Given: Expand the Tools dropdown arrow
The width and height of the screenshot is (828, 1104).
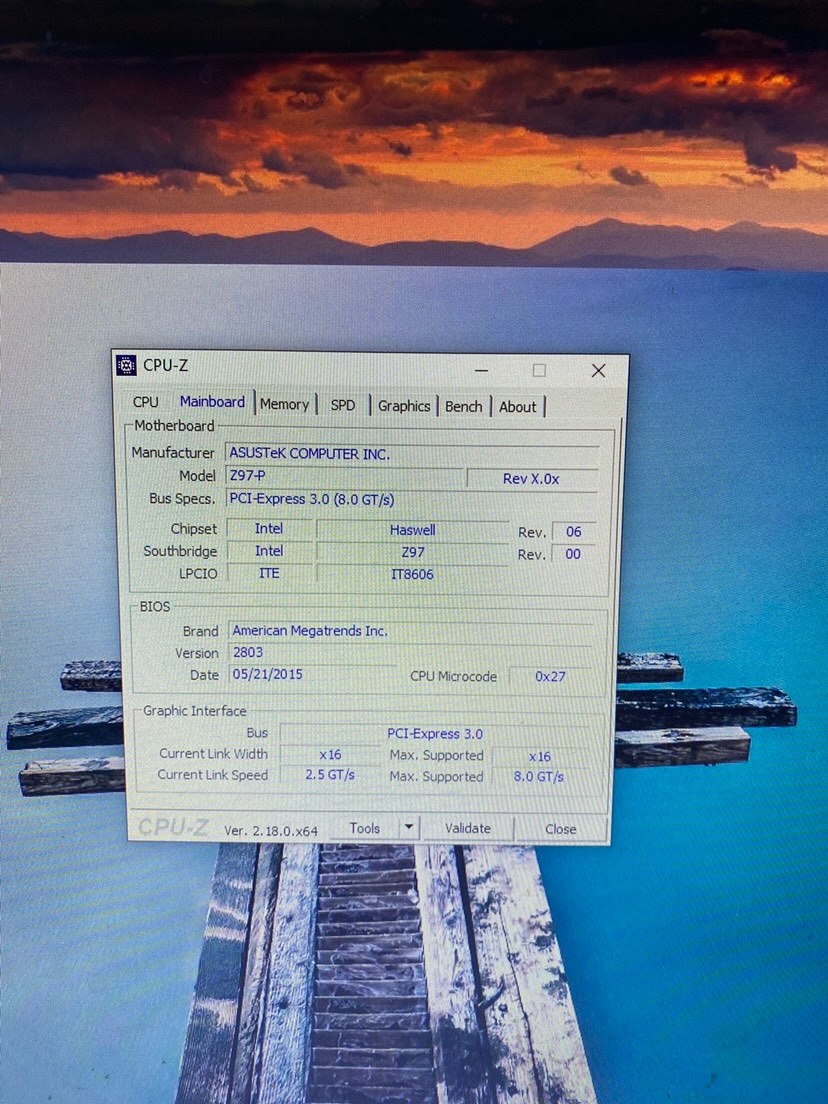Looking at the screenshot, I should (408, 828).
